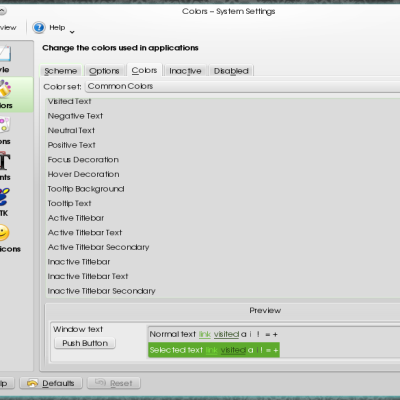400x400 pixels.
Task: Select the Inactive Titlebar row
Action: 223,262
